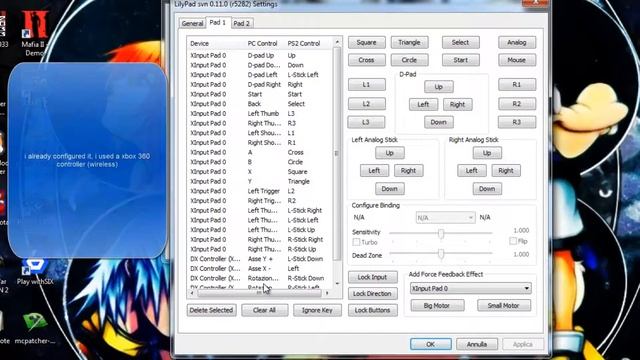Bind the R1 button
This screenshot has height=360, width=640.
517,84
